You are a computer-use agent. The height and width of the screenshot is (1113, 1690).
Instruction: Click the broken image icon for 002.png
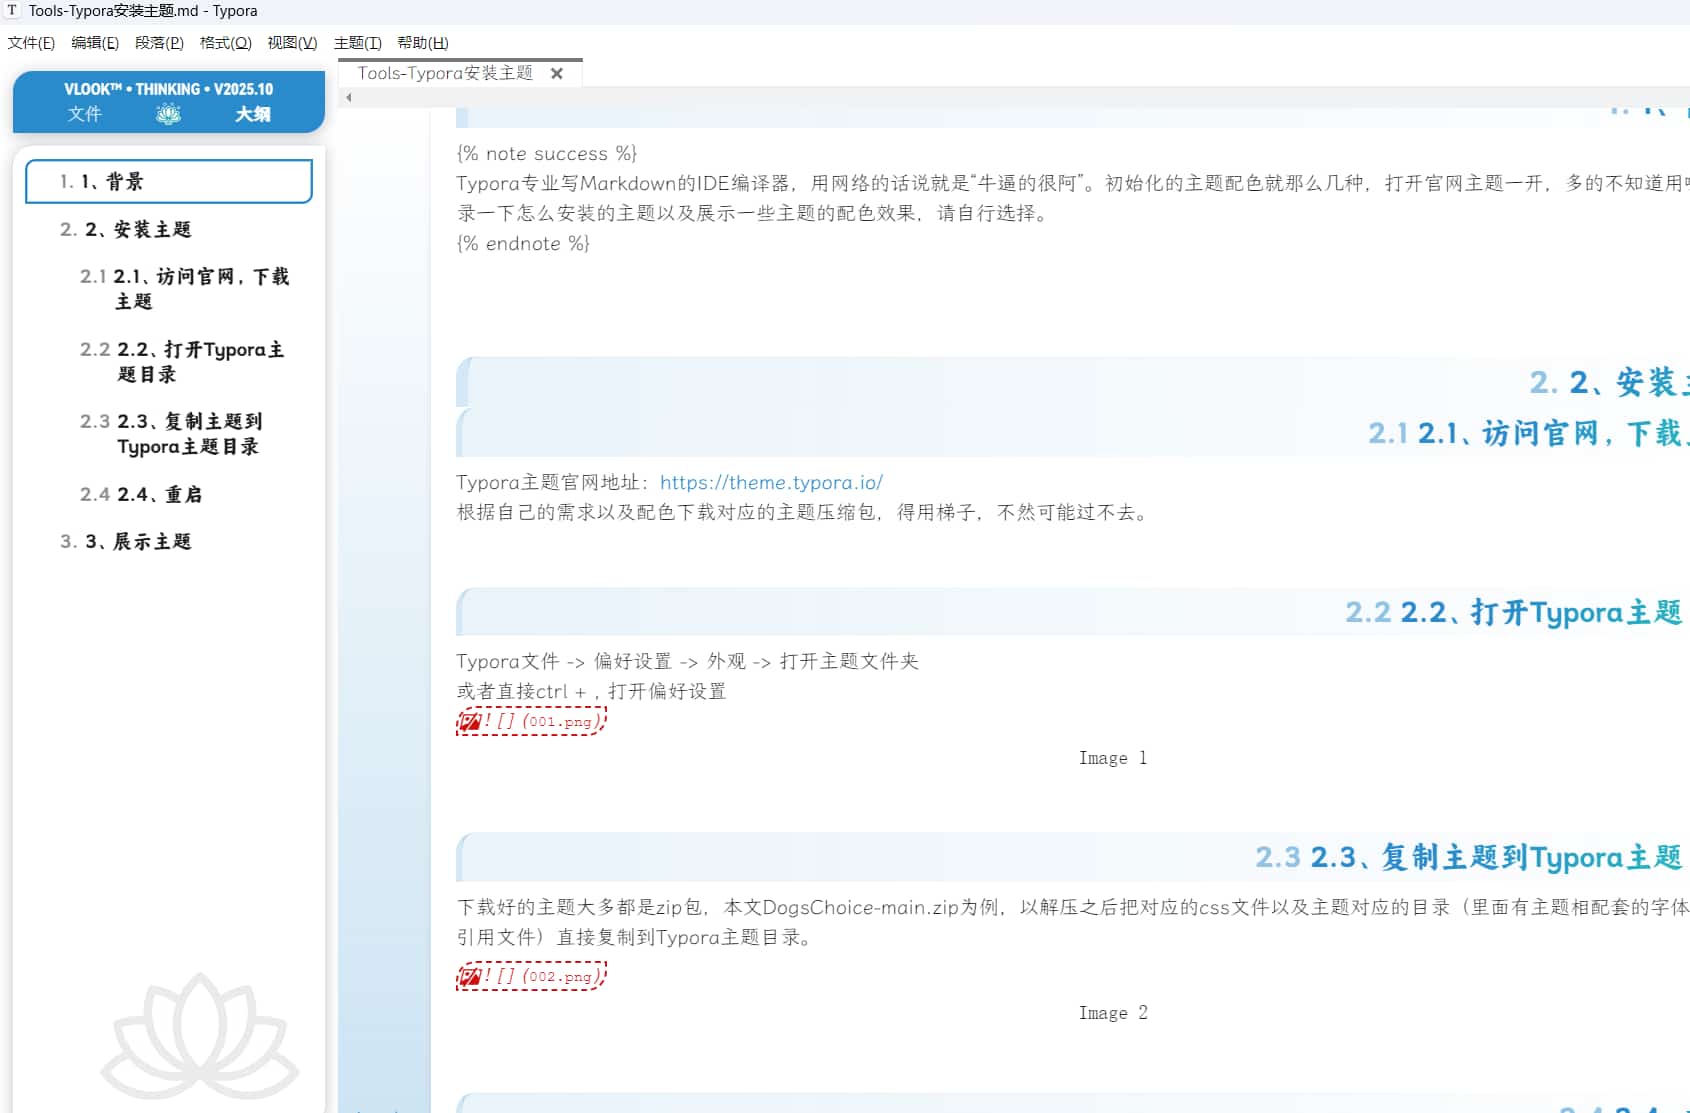point(469,976)
